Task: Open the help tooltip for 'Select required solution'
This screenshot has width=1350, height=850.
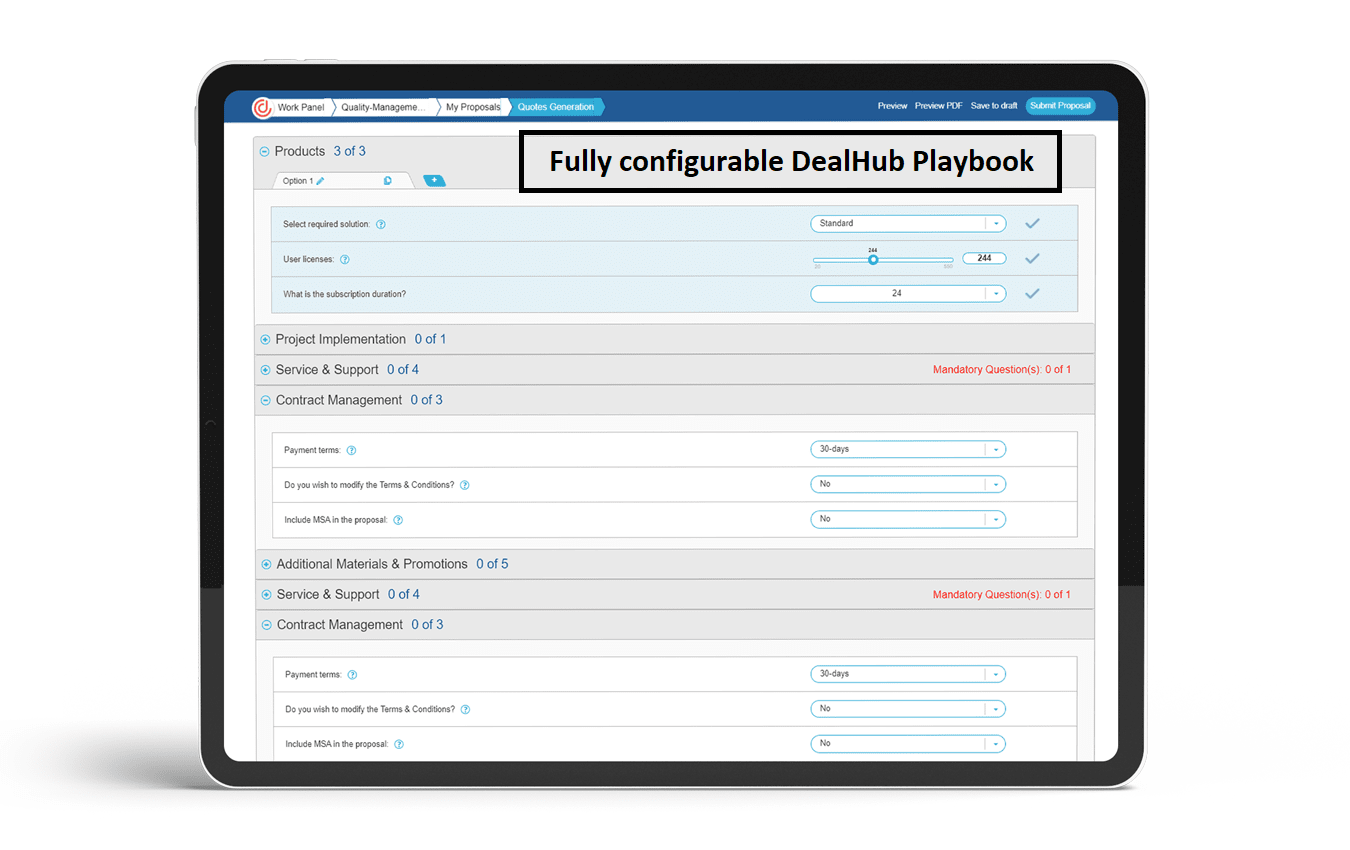Action: tap(381, 225)
